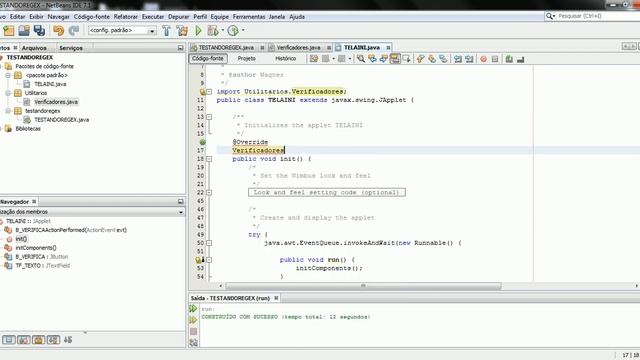Click Previous Bookmark icon
The height and width of the screenshot is (360, 640).
(420, 59)
